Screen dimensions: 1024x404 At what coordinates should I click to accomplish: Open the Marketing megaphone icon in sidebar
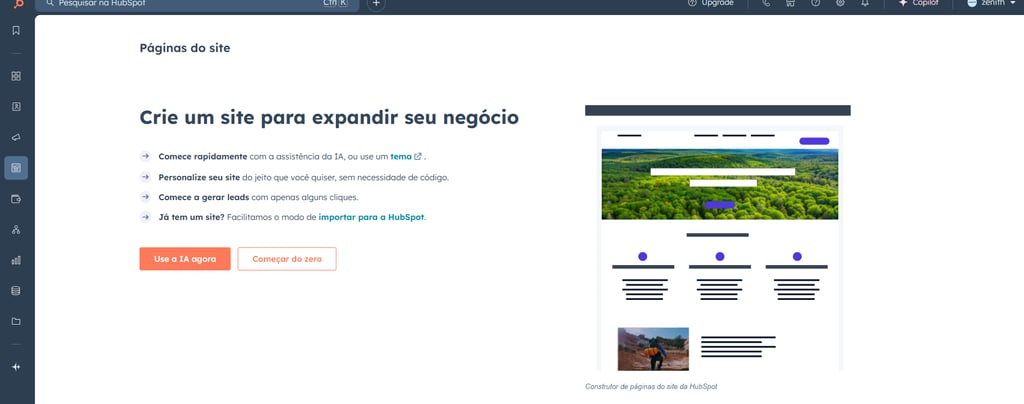pos(16,137)
